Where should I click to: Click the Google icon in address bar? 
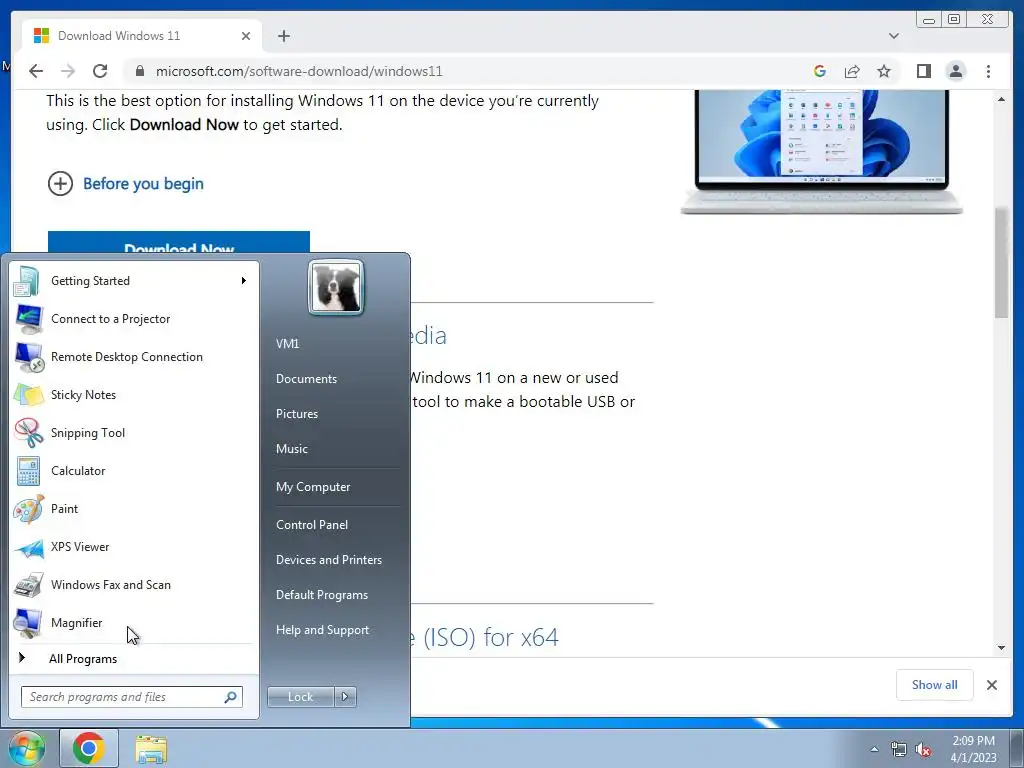(x=820, y=71)
